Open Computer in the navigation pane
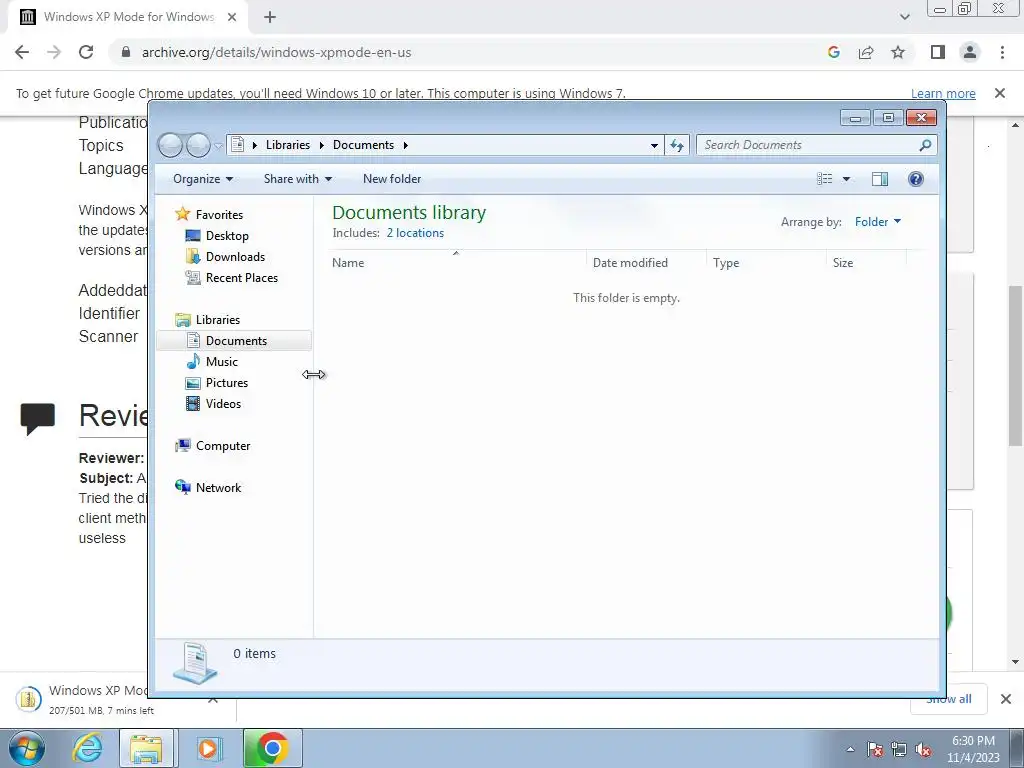 pyautogui.click(x=223, y=446)
